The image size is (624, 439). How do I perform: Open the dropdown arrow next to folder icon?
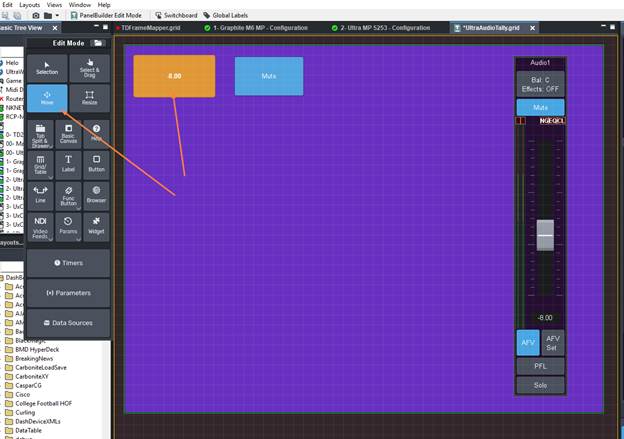(x=57, y=16)
